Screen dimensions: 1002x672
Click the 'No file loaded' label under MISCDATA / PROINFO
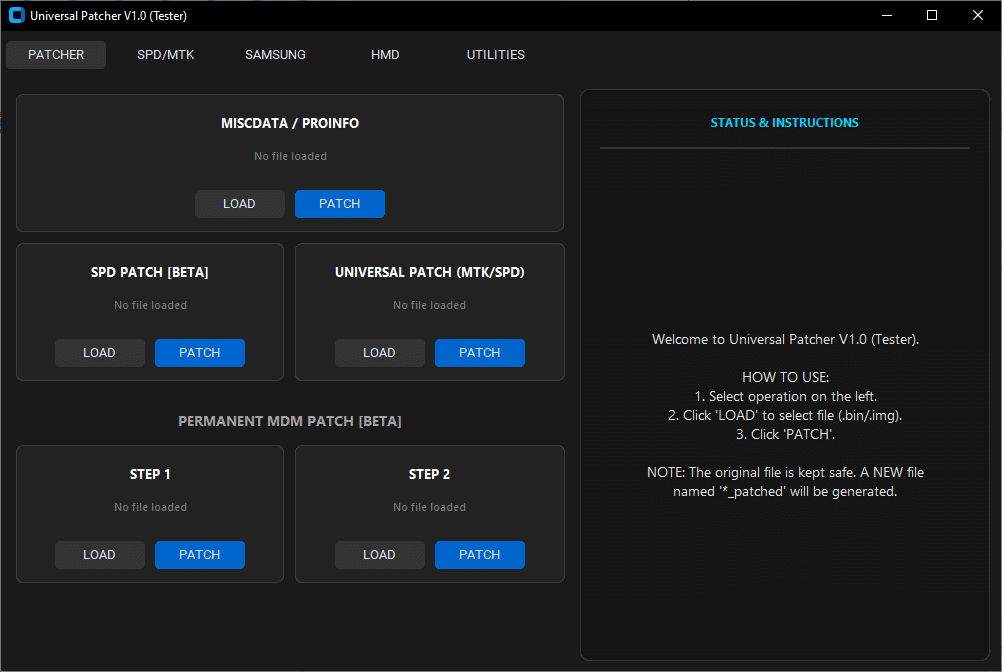click(x=290, y=156)
